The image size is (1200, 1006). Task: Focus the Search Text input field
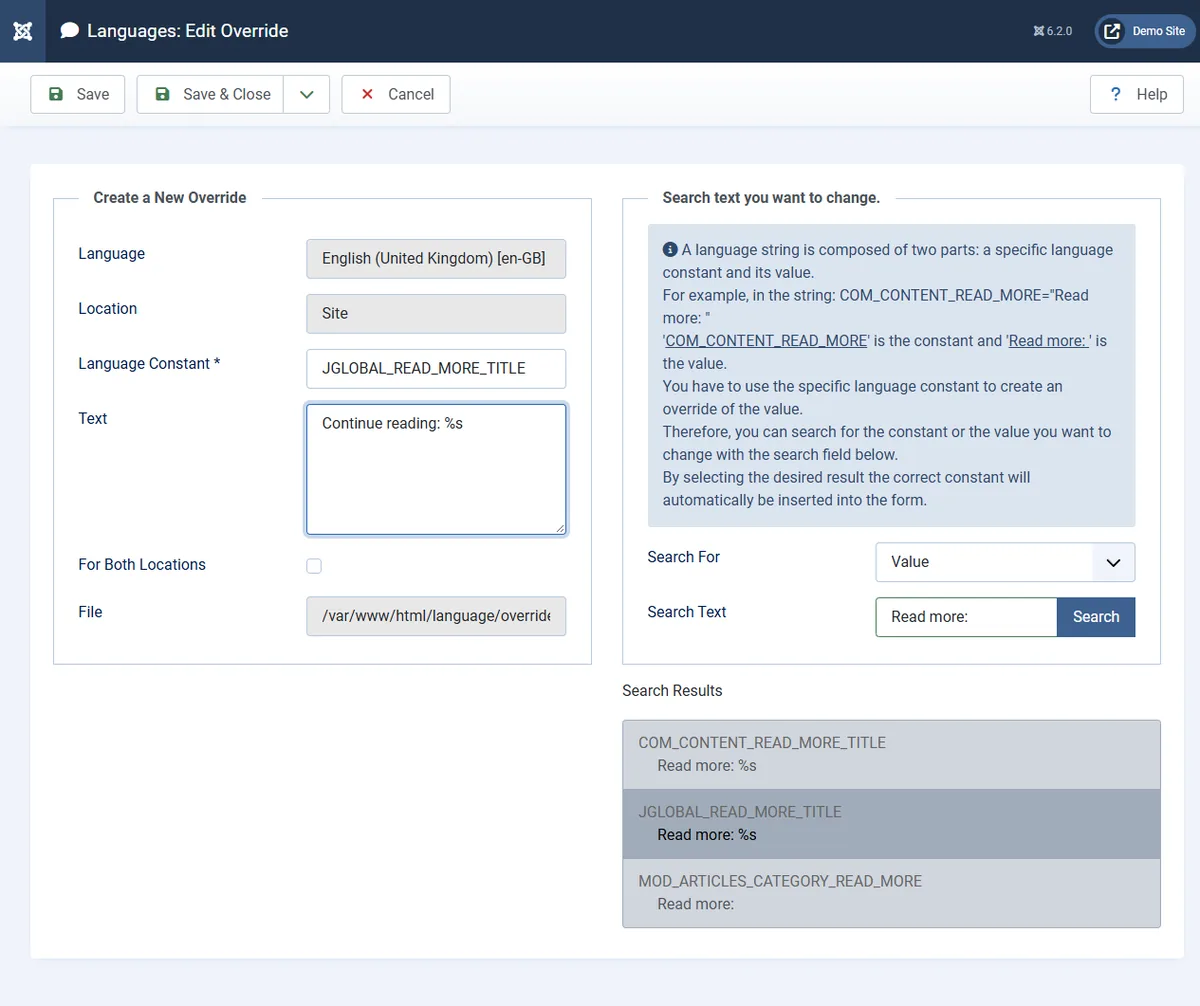click(966, 617)
